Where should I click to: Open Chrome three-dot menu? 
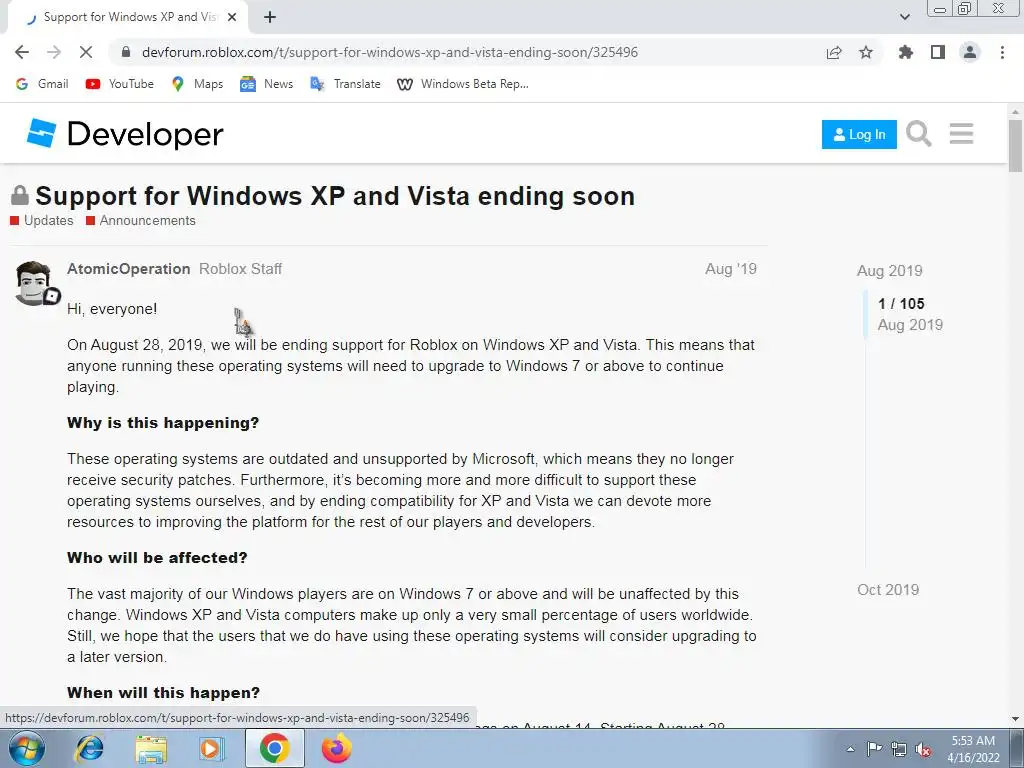coord(1002,52)
